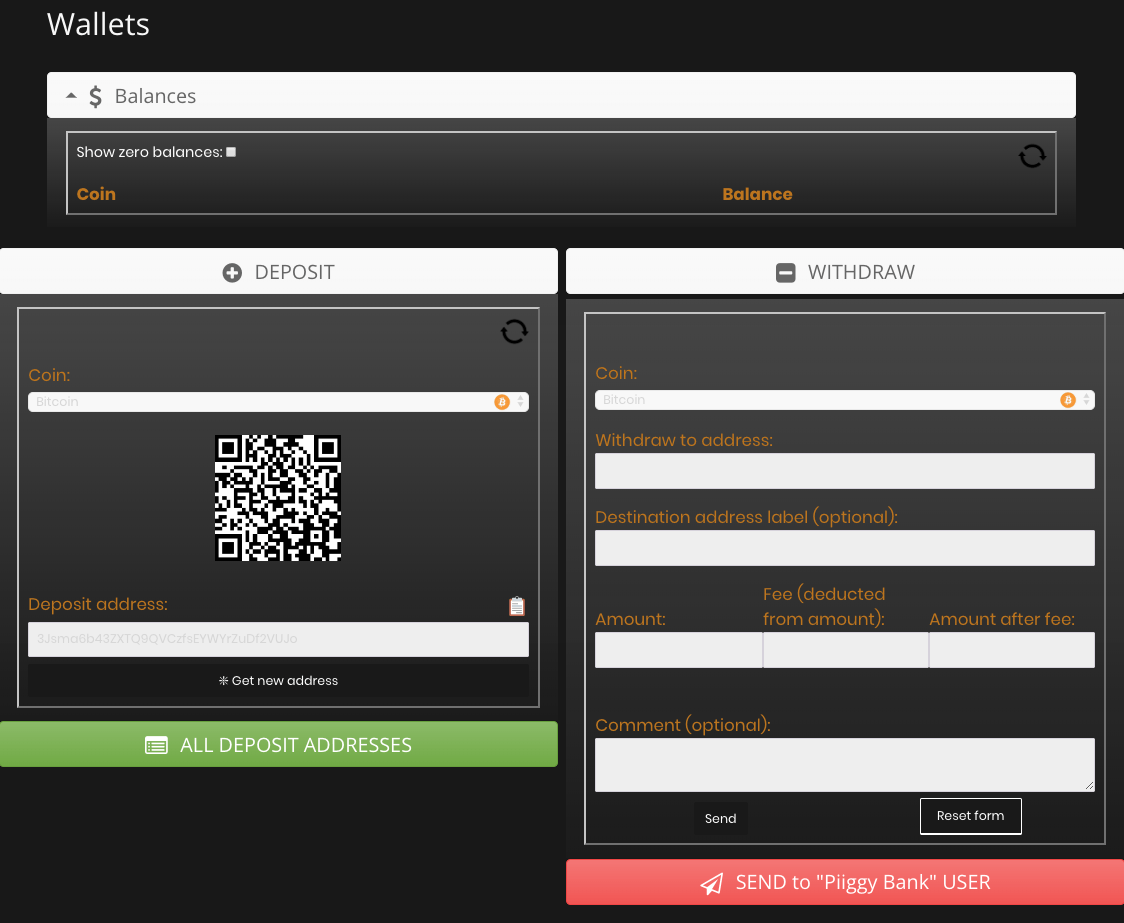Image resolution: width=1124 pixels, height=923 pixels.
Task: Click the paper plane send icon
Action: click(712, 884)
